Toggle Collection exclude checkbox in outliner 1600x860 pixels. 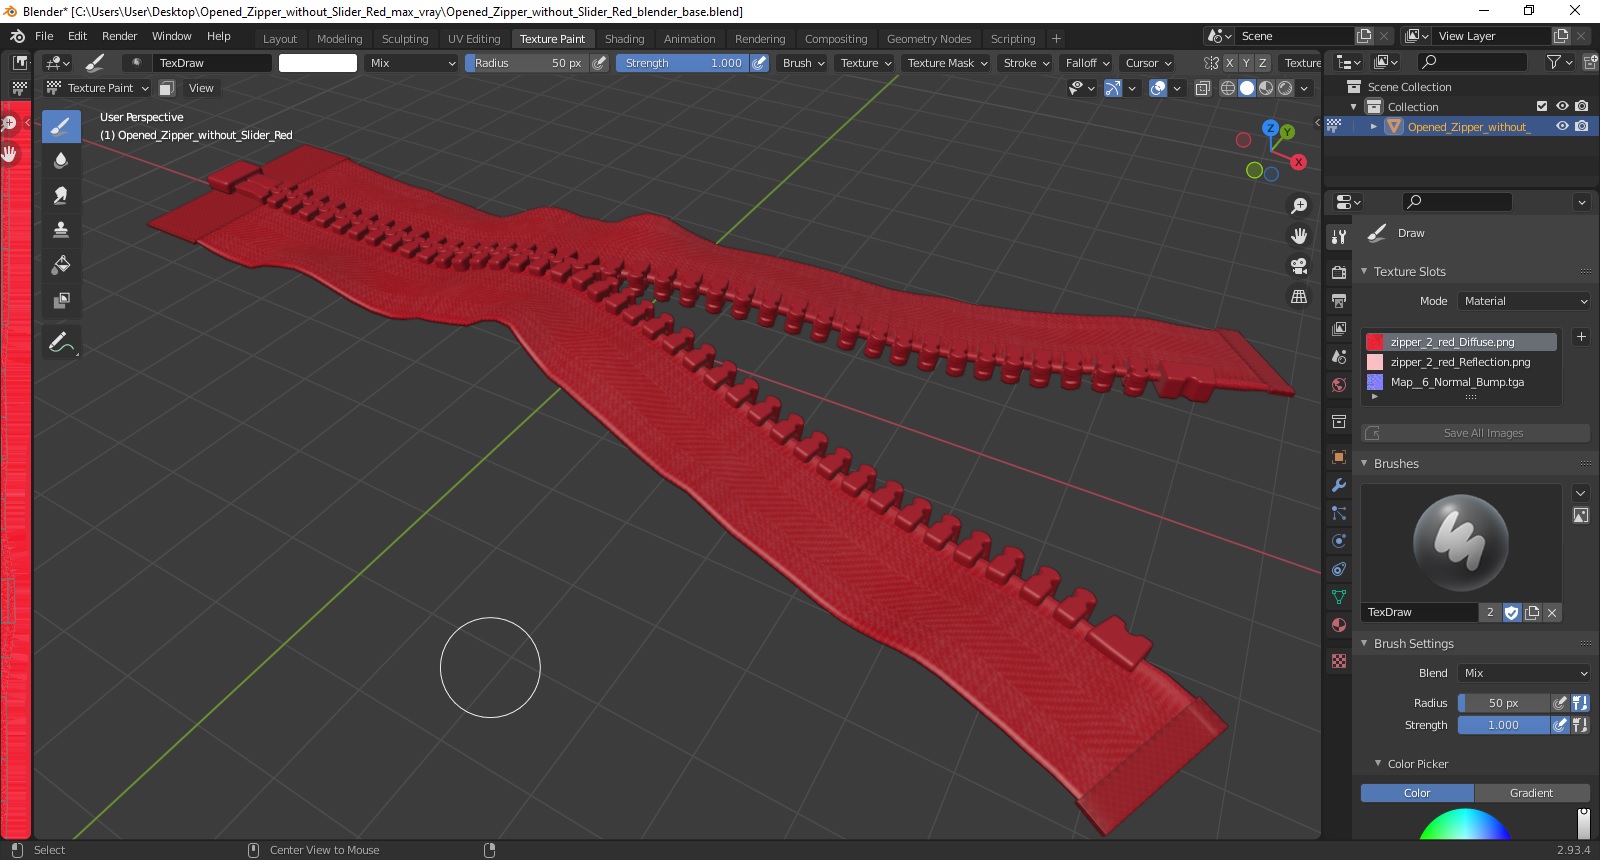[x=1542, y=106]
